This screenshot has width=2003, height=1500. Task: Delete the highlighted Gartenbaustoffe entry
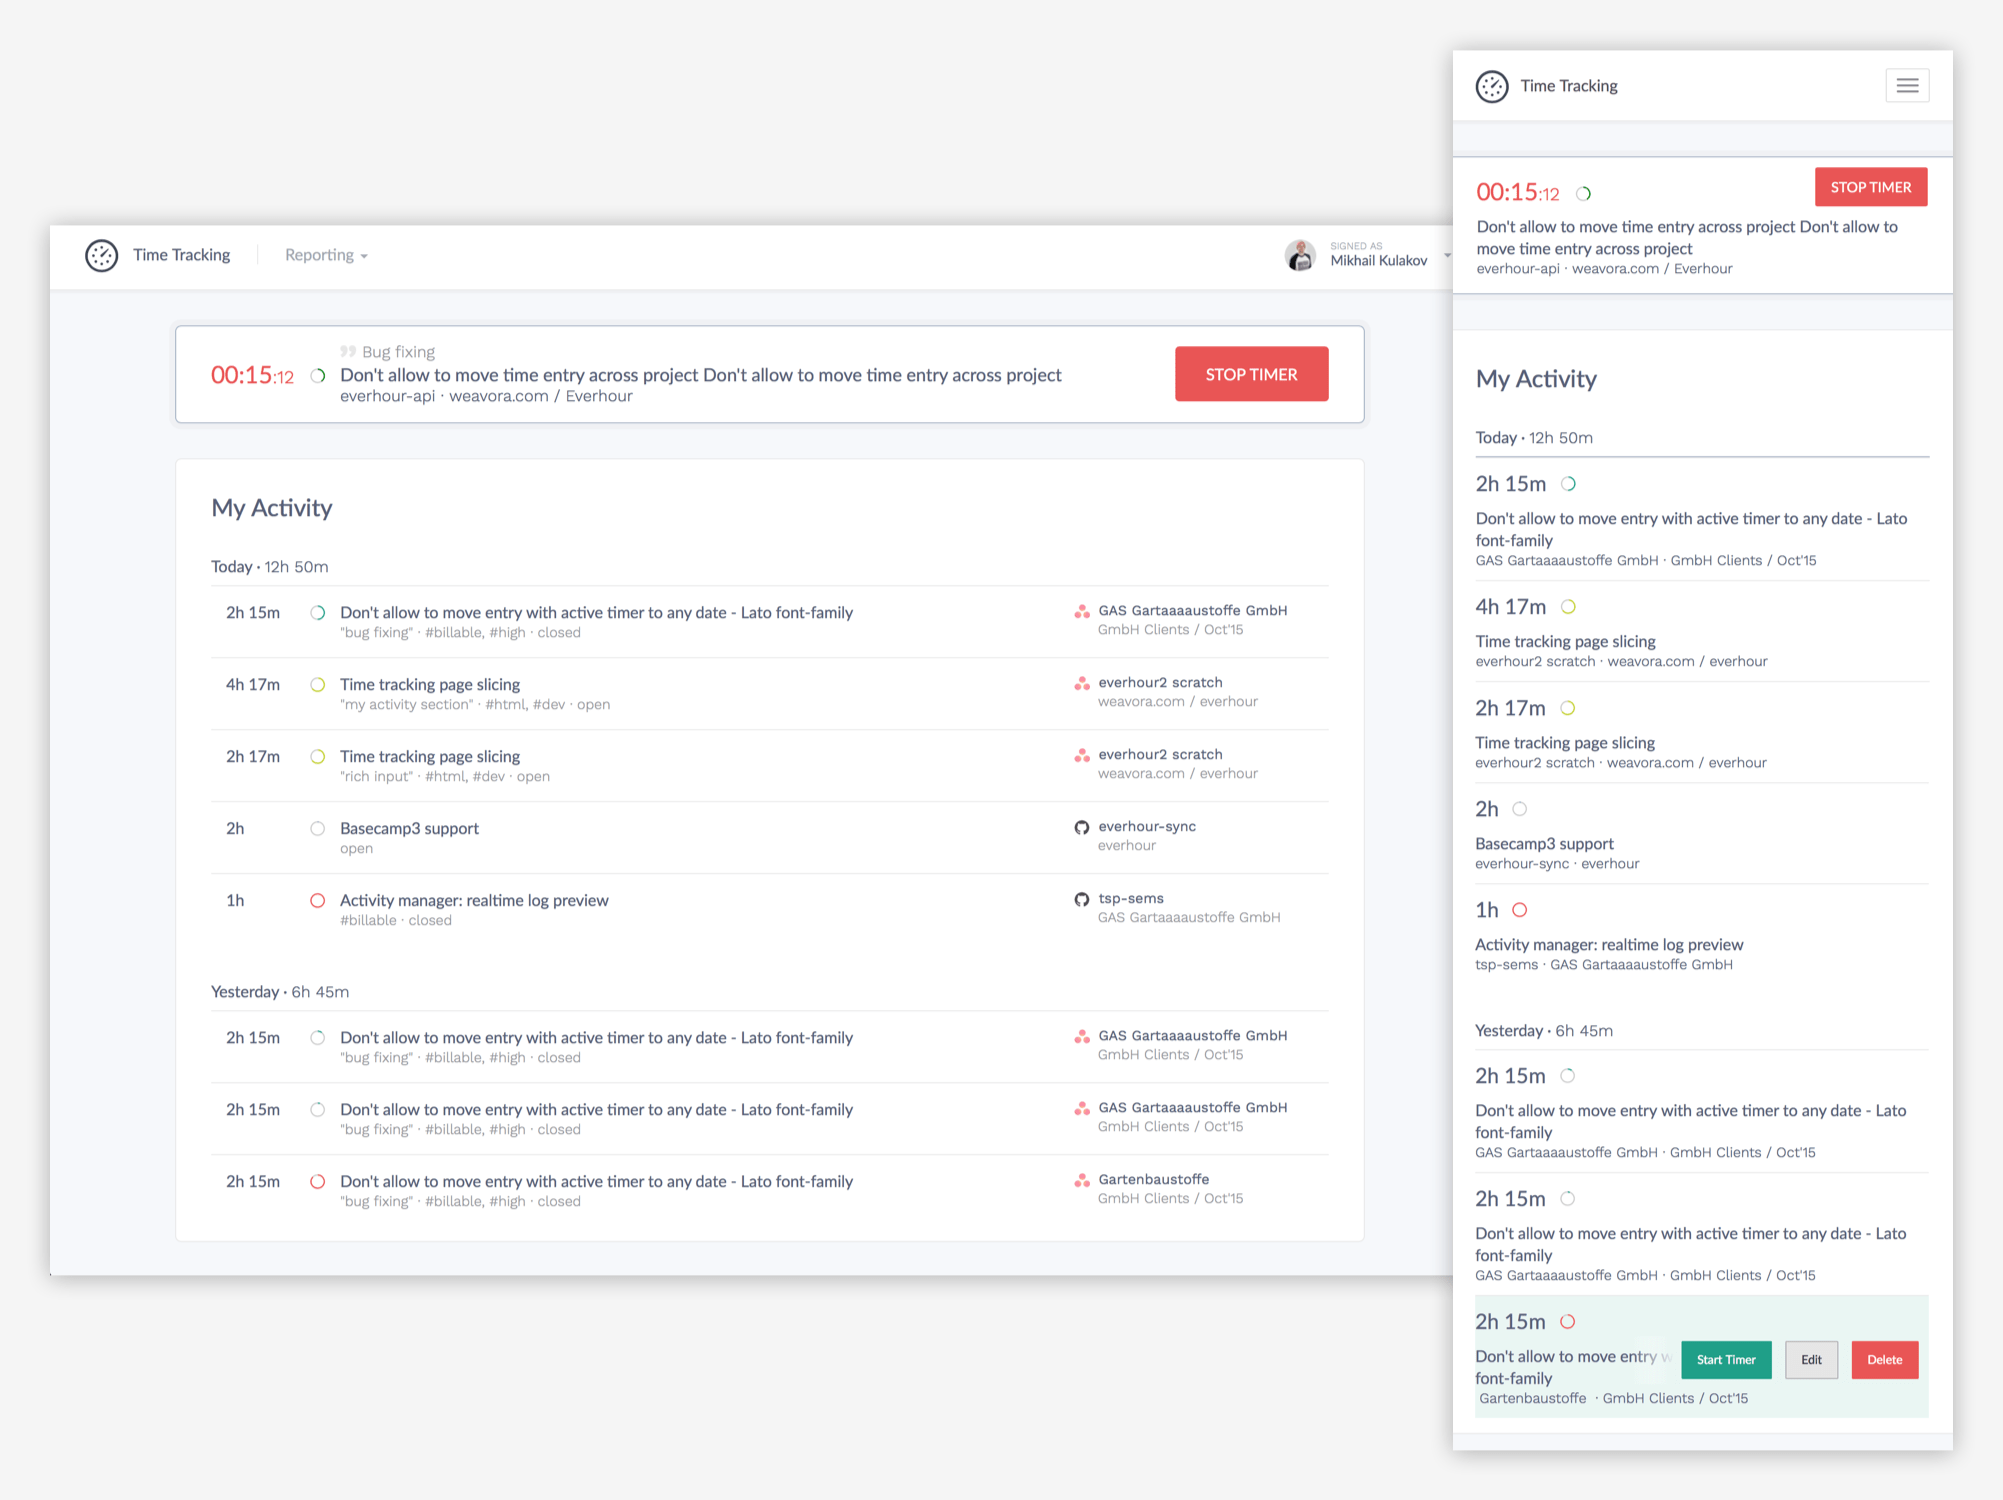click(1884, 1360)
